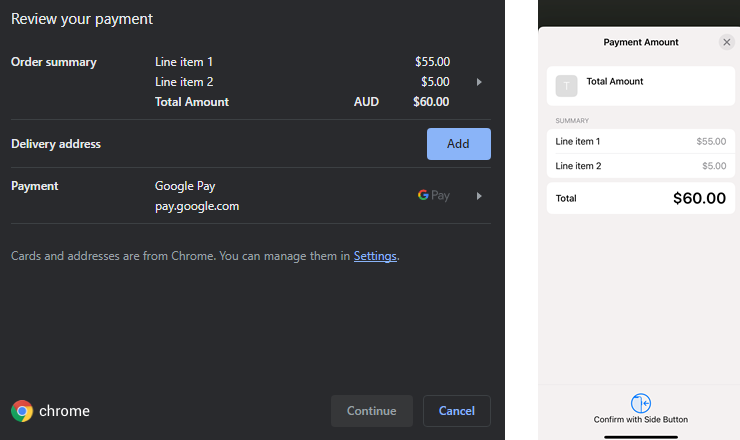Add a delivery address

point(458,144)
